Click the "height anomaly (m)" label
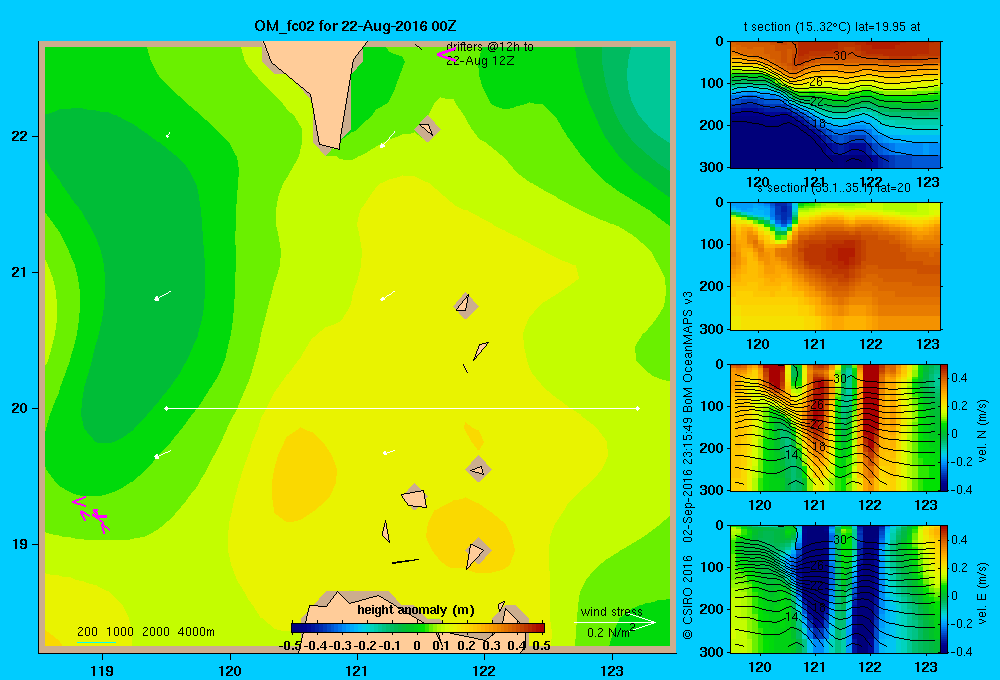The image size is (1000, 680). tap(416, 610)
